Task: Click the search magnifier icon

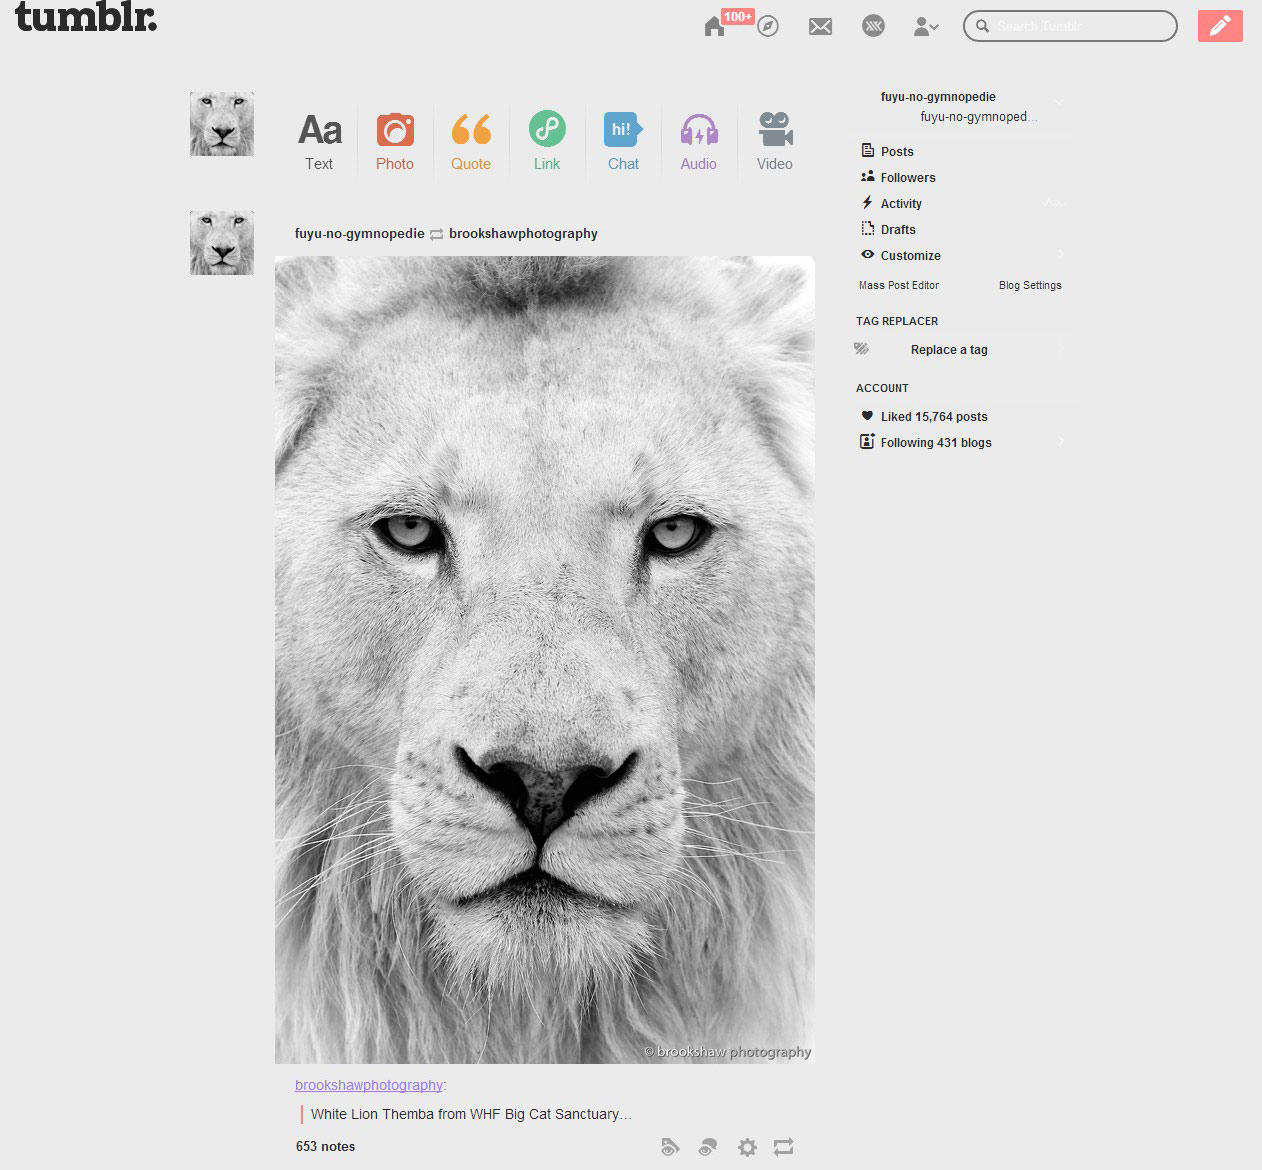Action: tap(982, 26)
